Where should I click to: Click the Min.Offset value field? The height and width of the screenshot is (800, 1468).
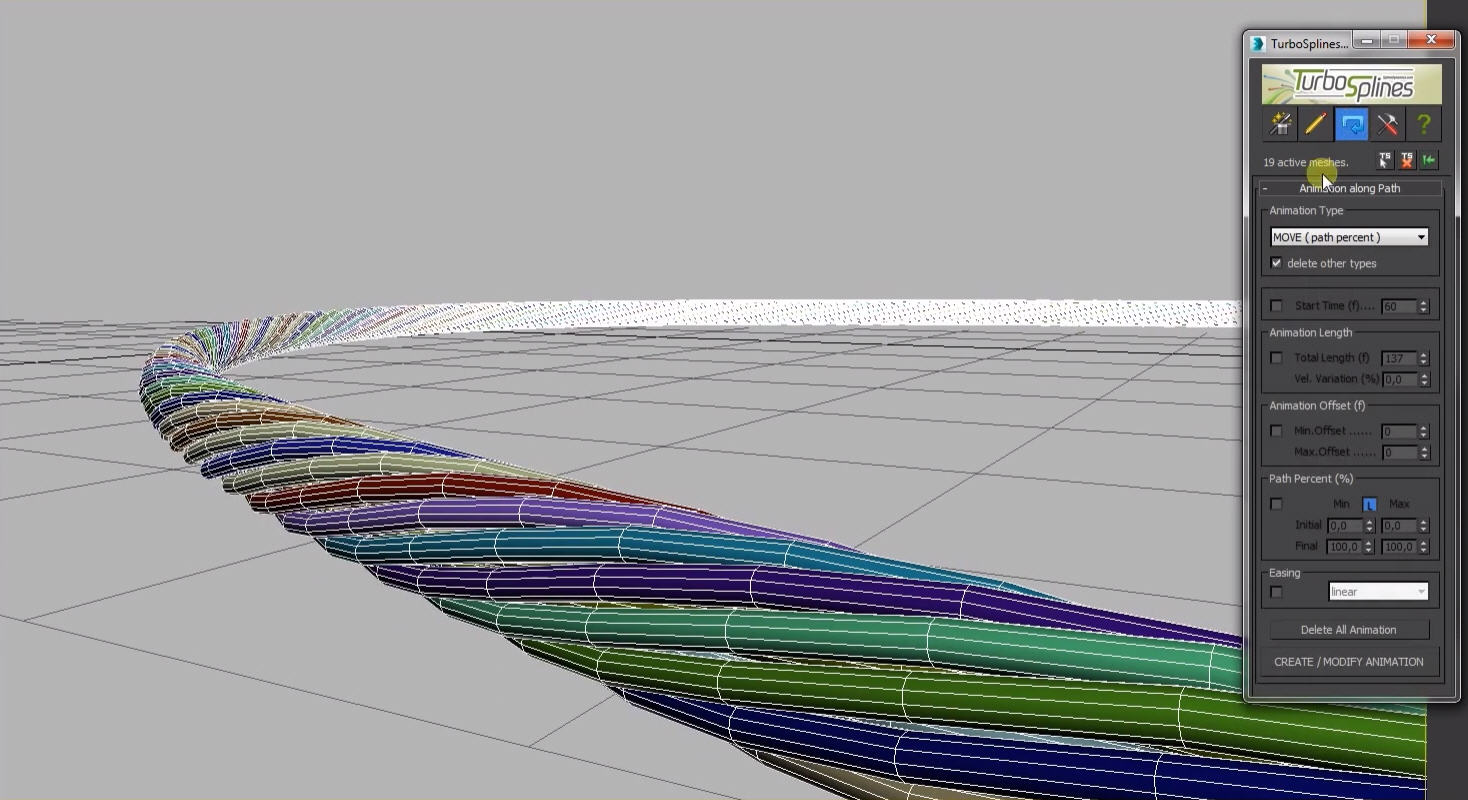pos(1399,431)
